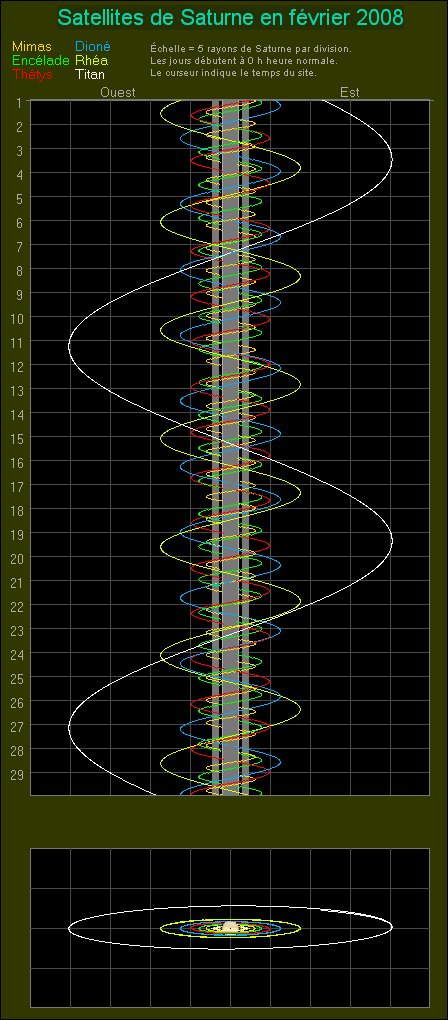Click the Mimas legend label

pyautogui.click(x=31, y=47)
